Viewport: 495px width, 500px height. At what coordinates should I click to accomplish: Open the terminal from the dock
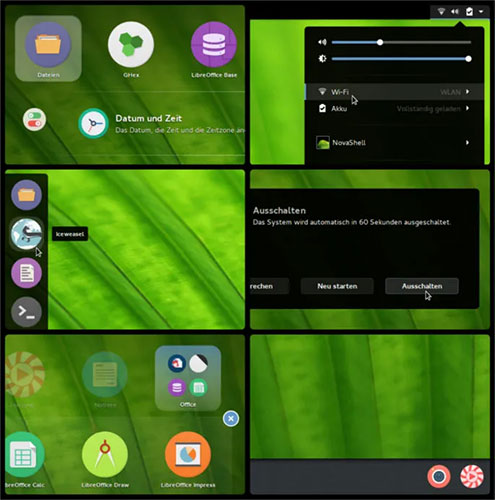[x=26, y=312]
